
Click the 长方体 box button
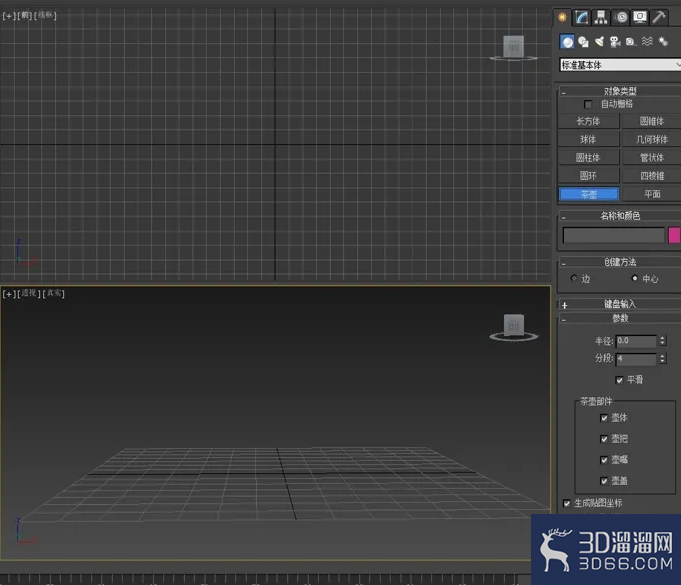[x=588, y=121]
